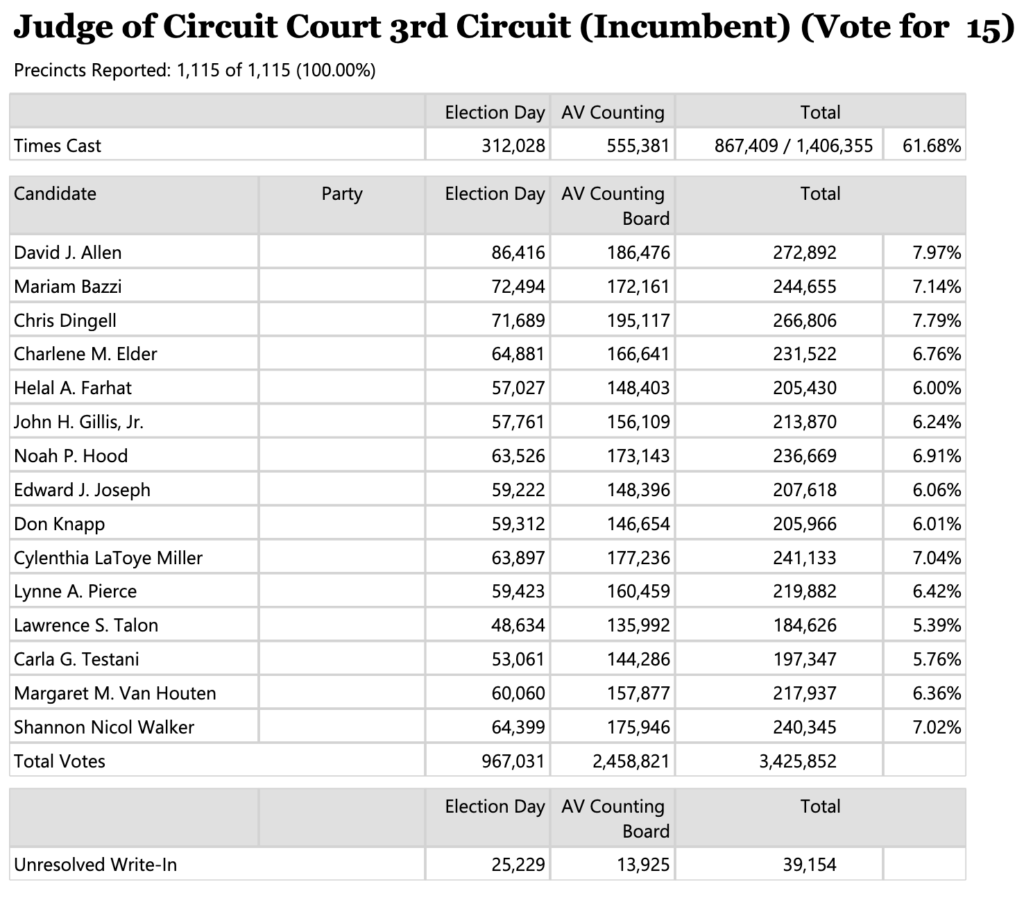Click the Candidate column header
The image size is (1024, 898).
click(55, 194)
